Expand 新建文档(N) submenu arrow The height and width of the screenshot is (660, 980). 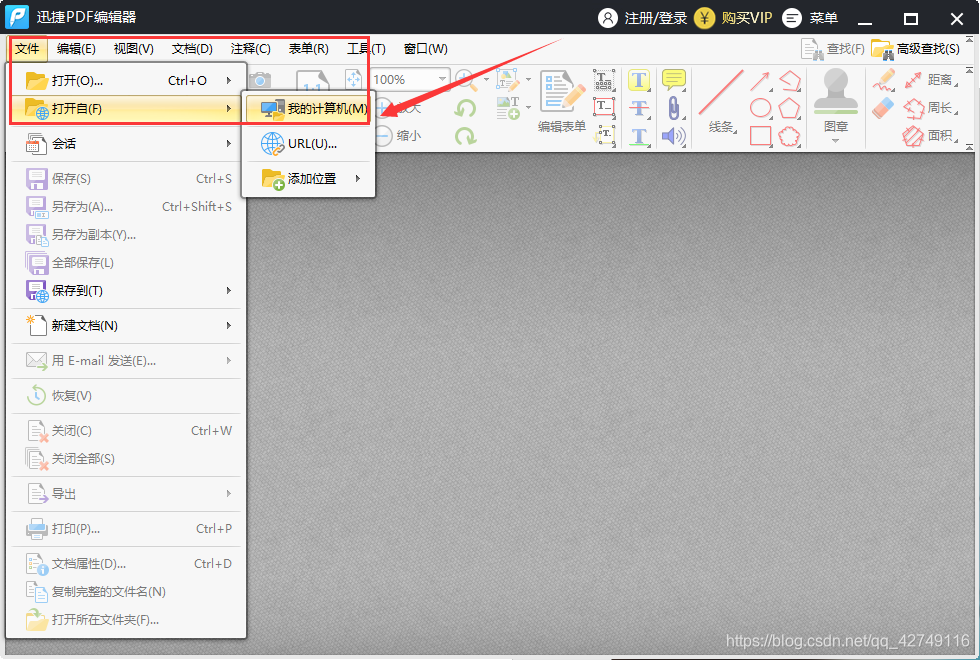tap(229, 326)
